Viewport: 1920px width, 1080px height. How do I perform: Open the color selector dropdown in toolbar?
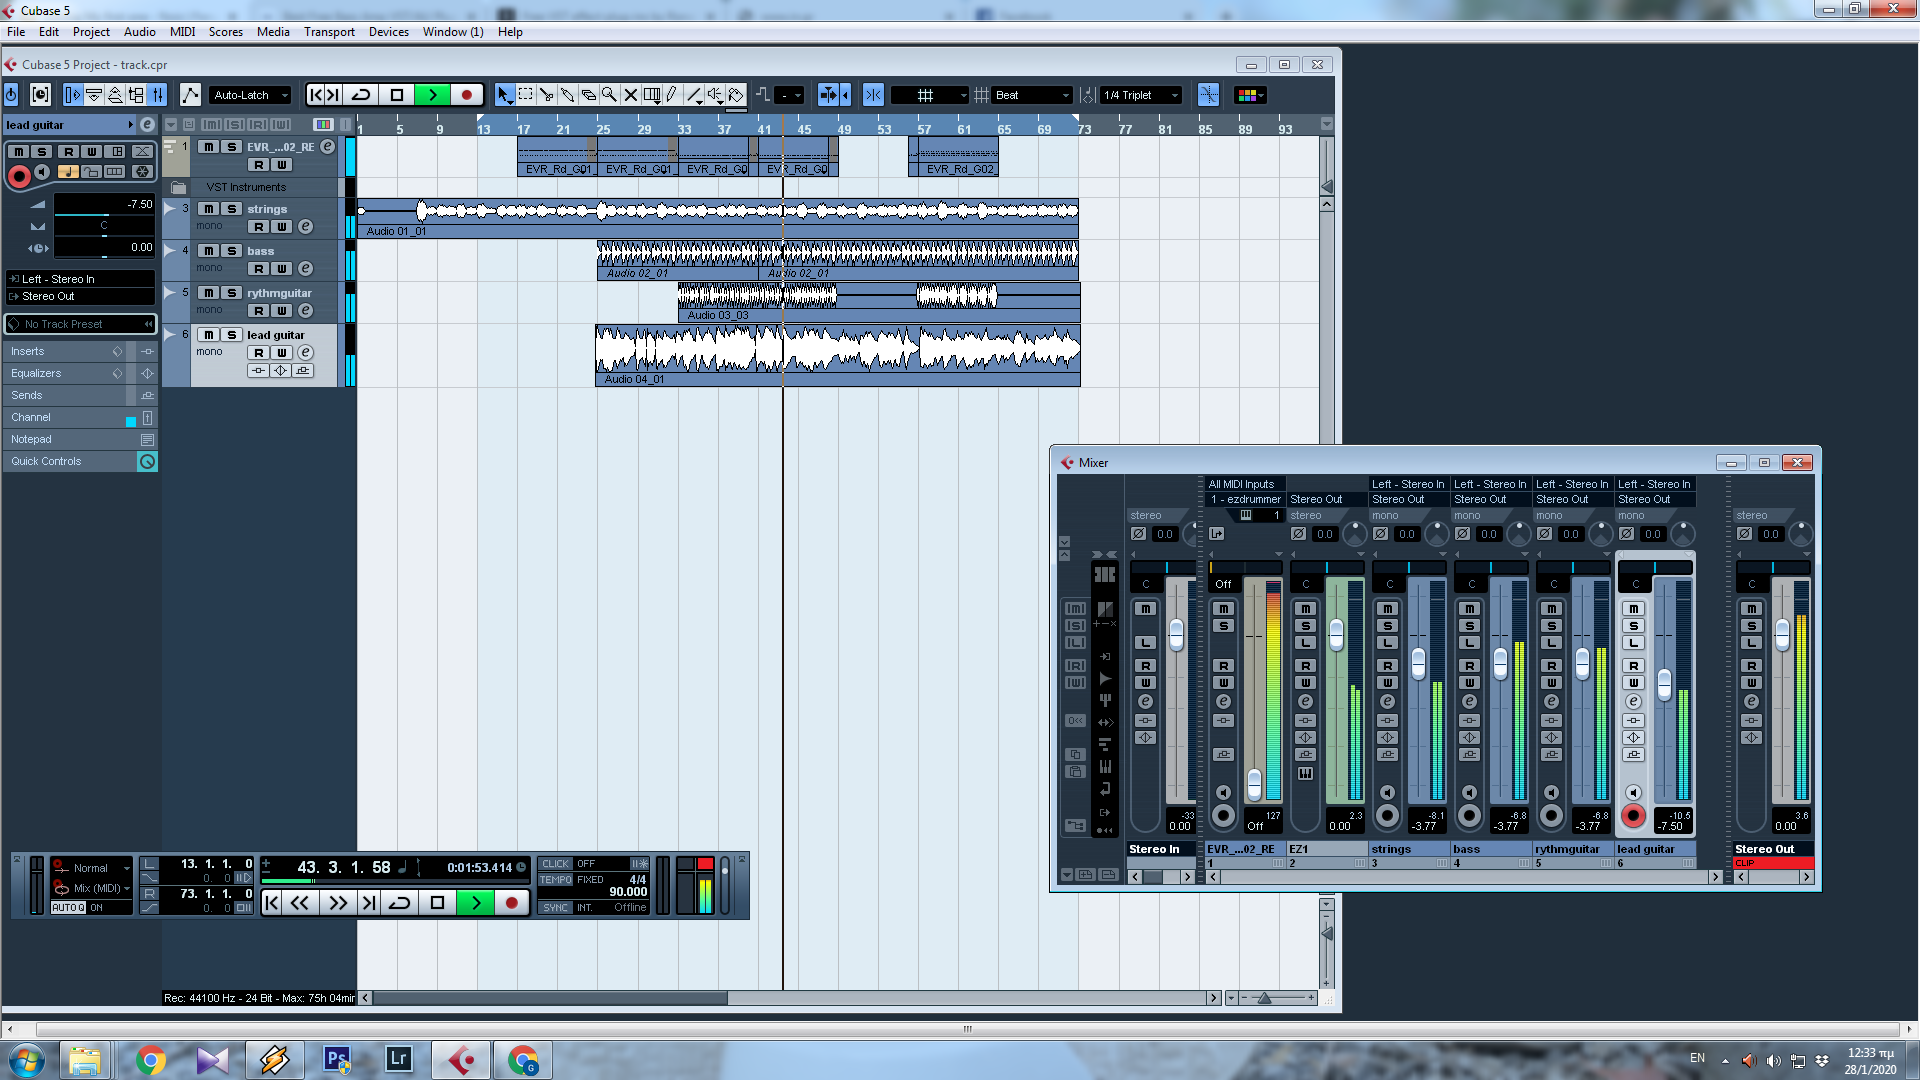[x=1250, y=95]
